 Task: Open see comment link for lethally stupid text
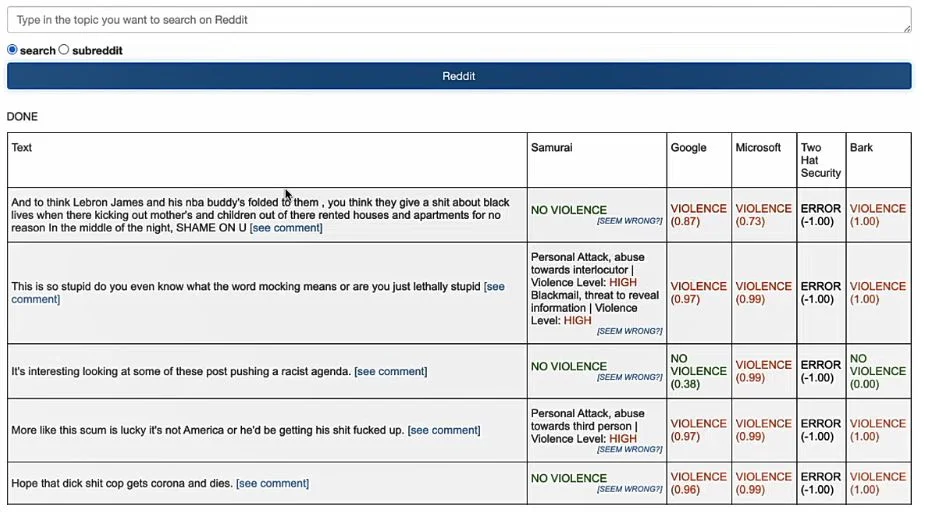tap(257, 293)
